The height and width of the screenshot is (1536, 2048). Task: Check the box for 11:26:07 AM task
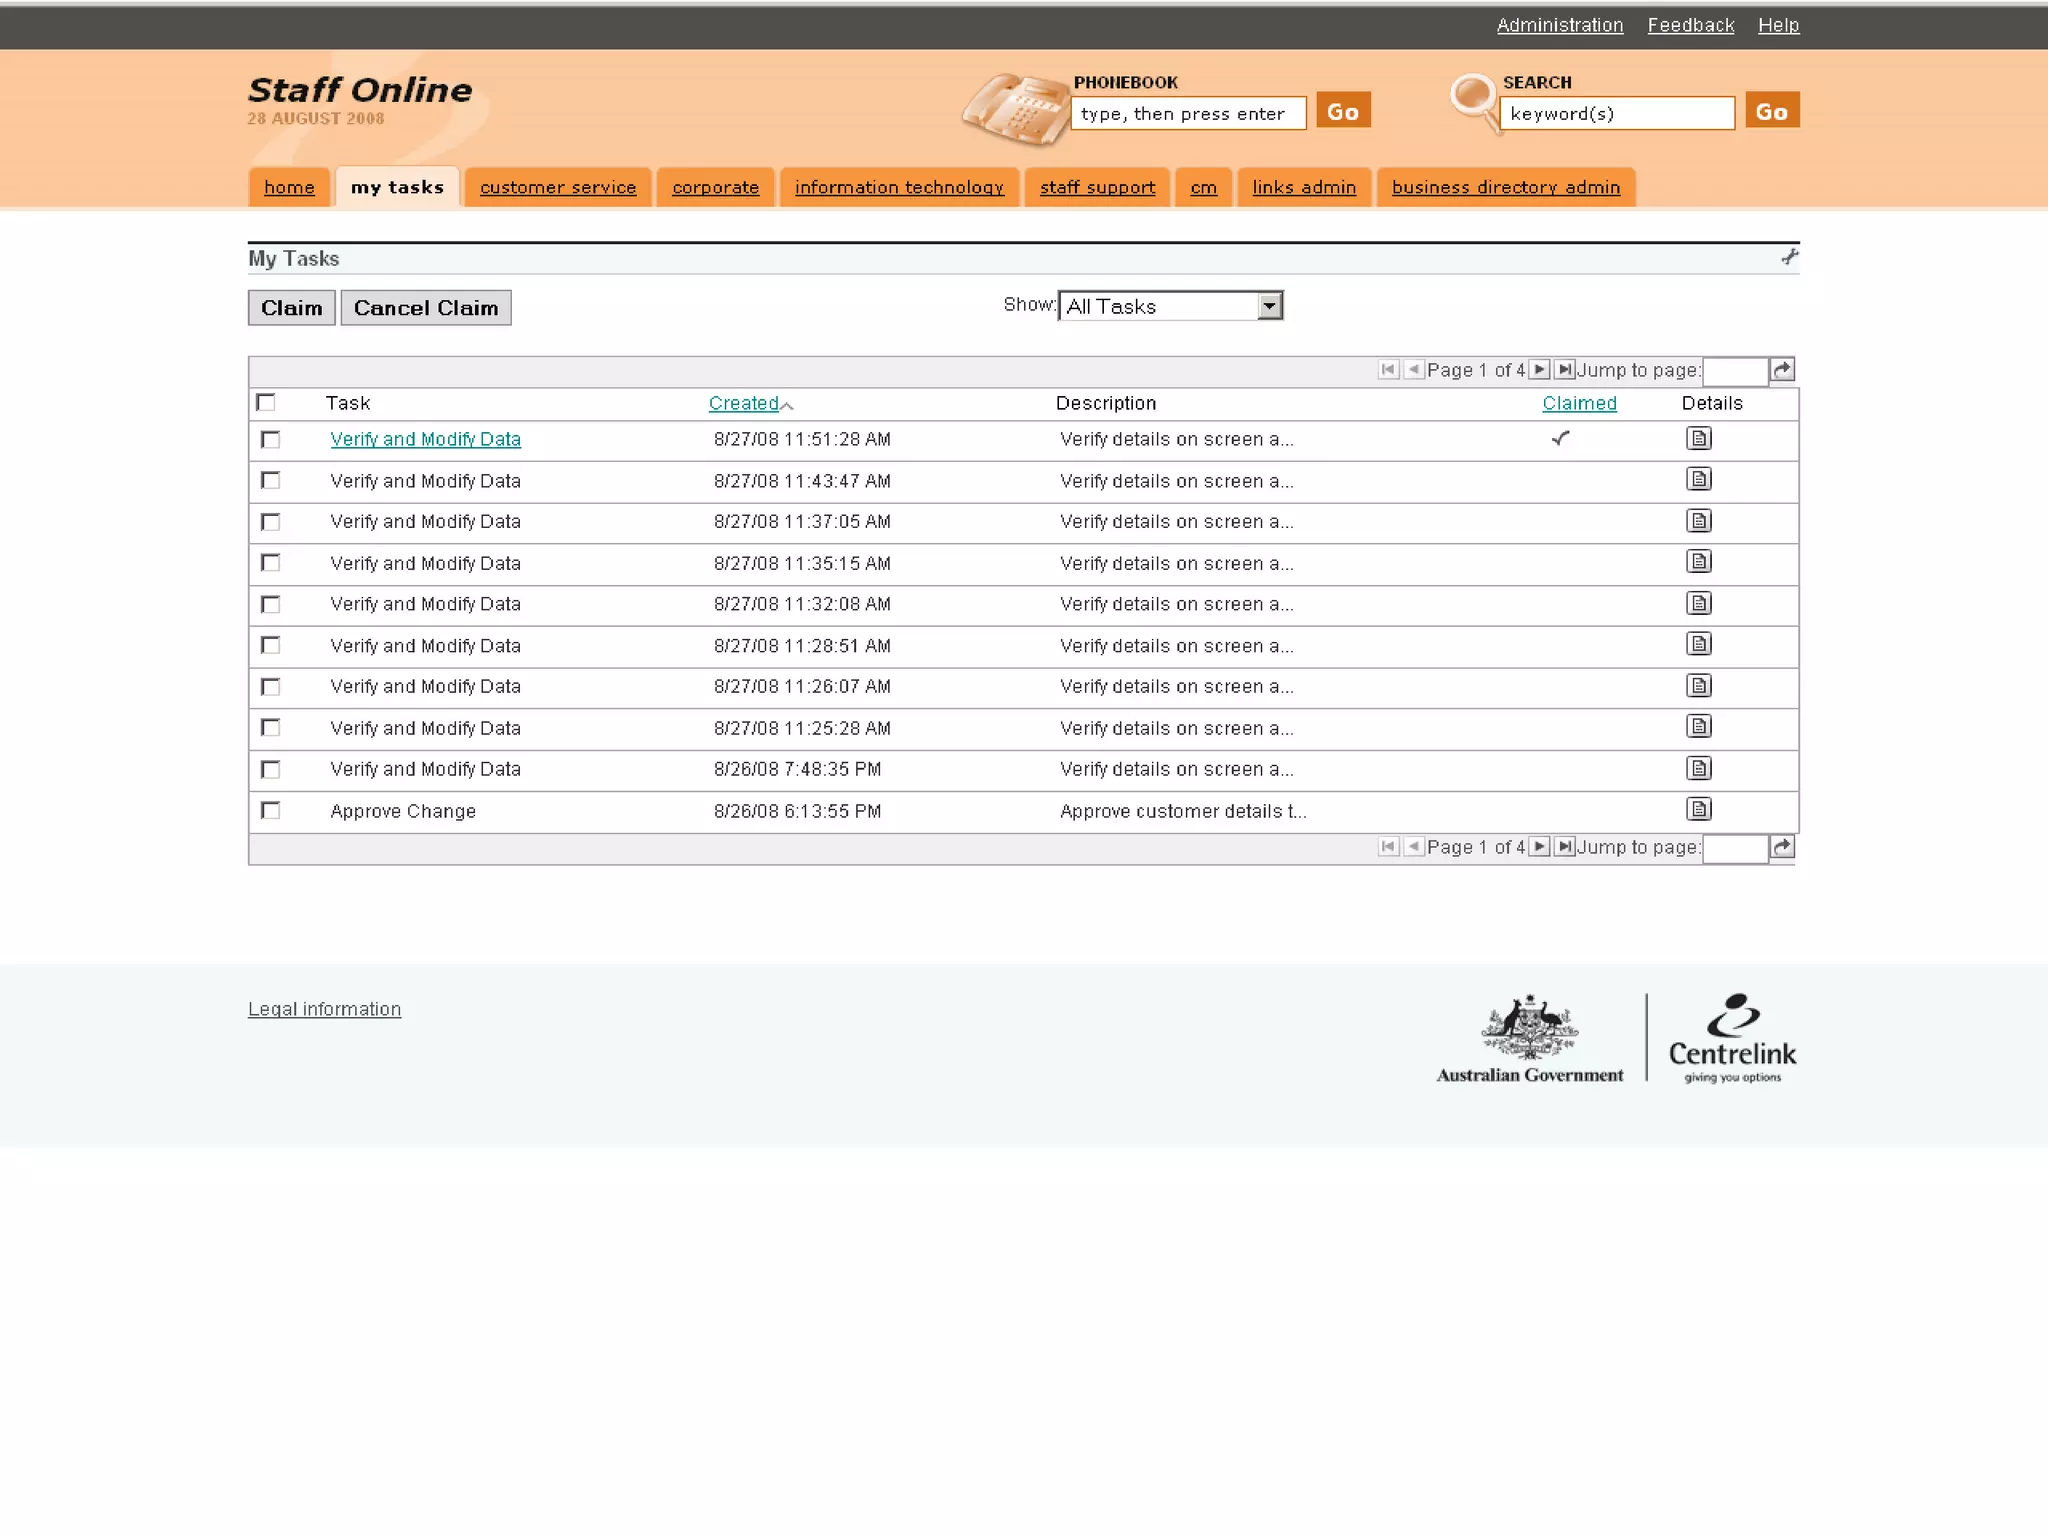point(270,686)
